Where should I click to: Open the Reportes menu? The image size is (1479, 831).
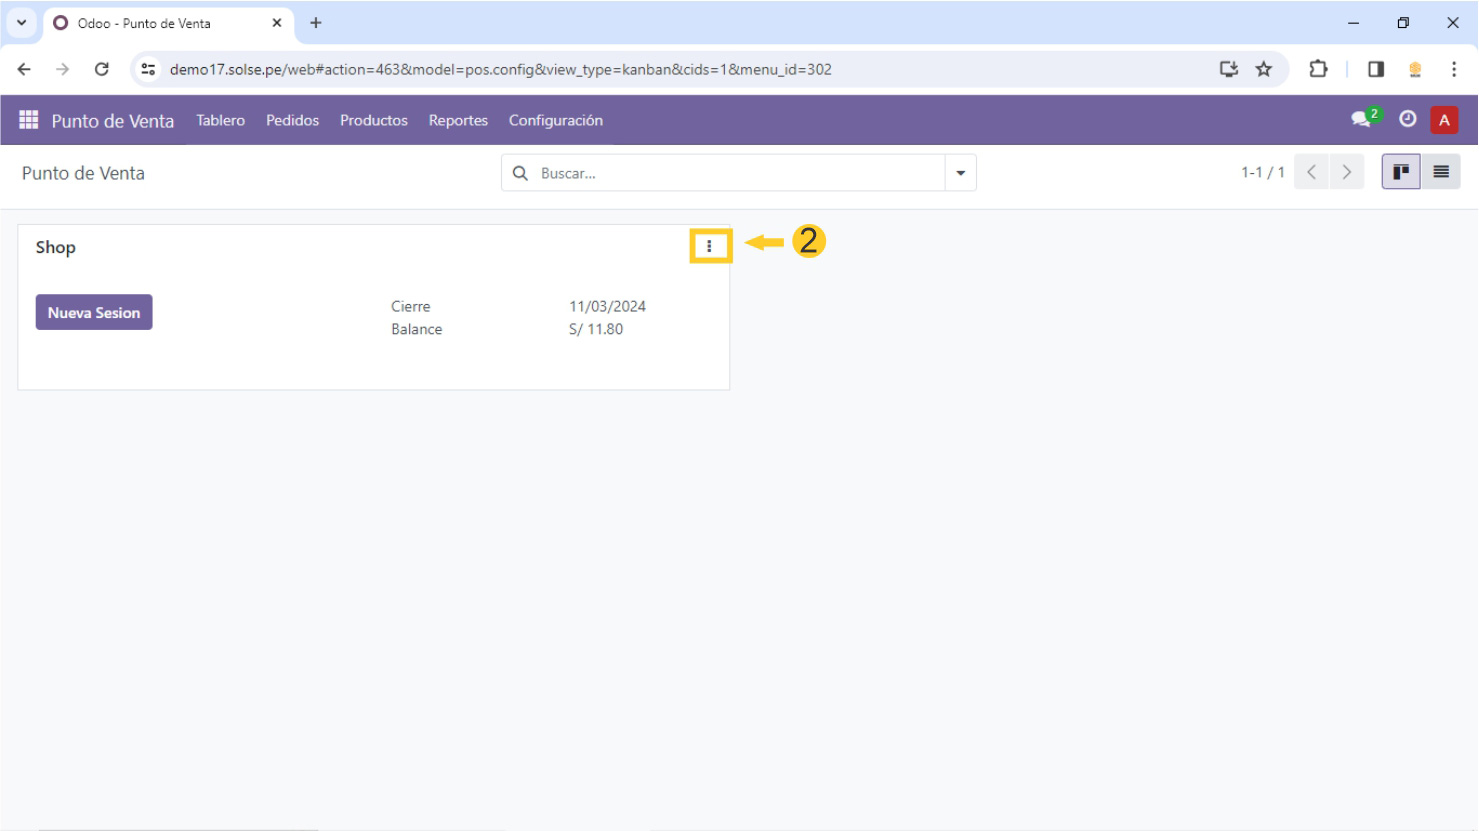click(x=458, y=120)
